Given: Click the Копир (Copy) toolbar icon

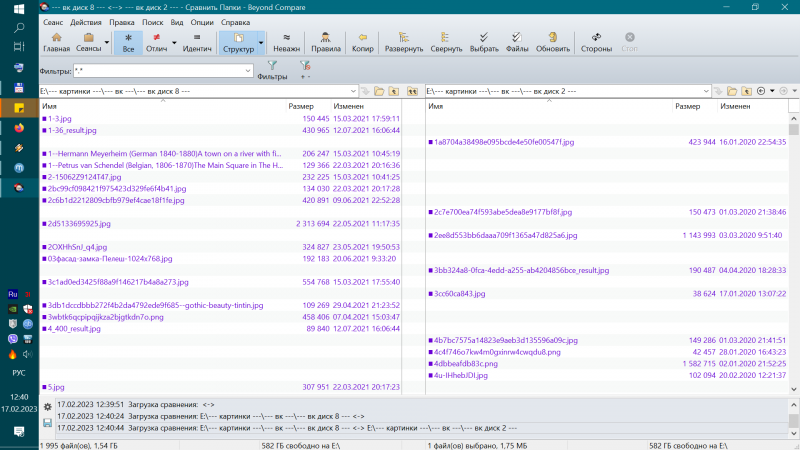Looking at the screenshot, I should (363, 42).
